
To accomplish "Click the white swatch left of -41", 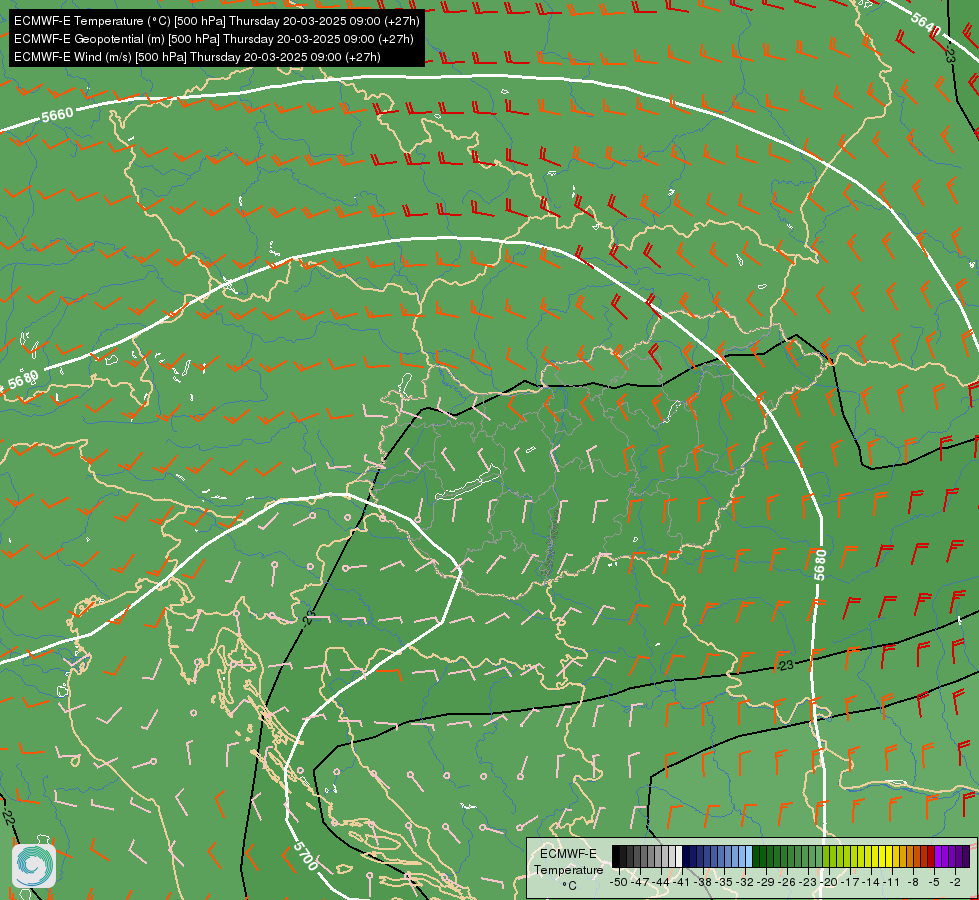I will [679, 856].
